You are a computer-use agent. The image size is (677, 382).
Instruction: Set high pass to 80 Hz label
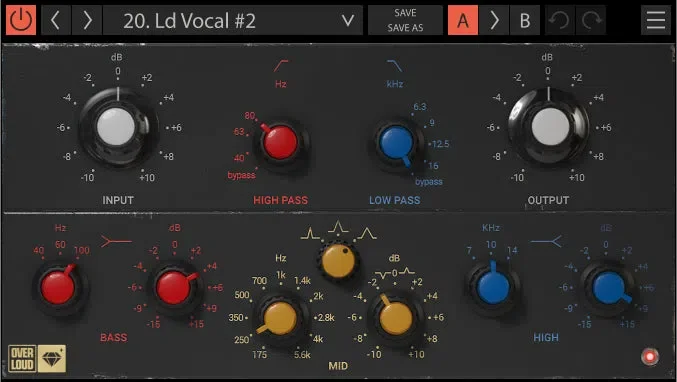tap(250, 115)
